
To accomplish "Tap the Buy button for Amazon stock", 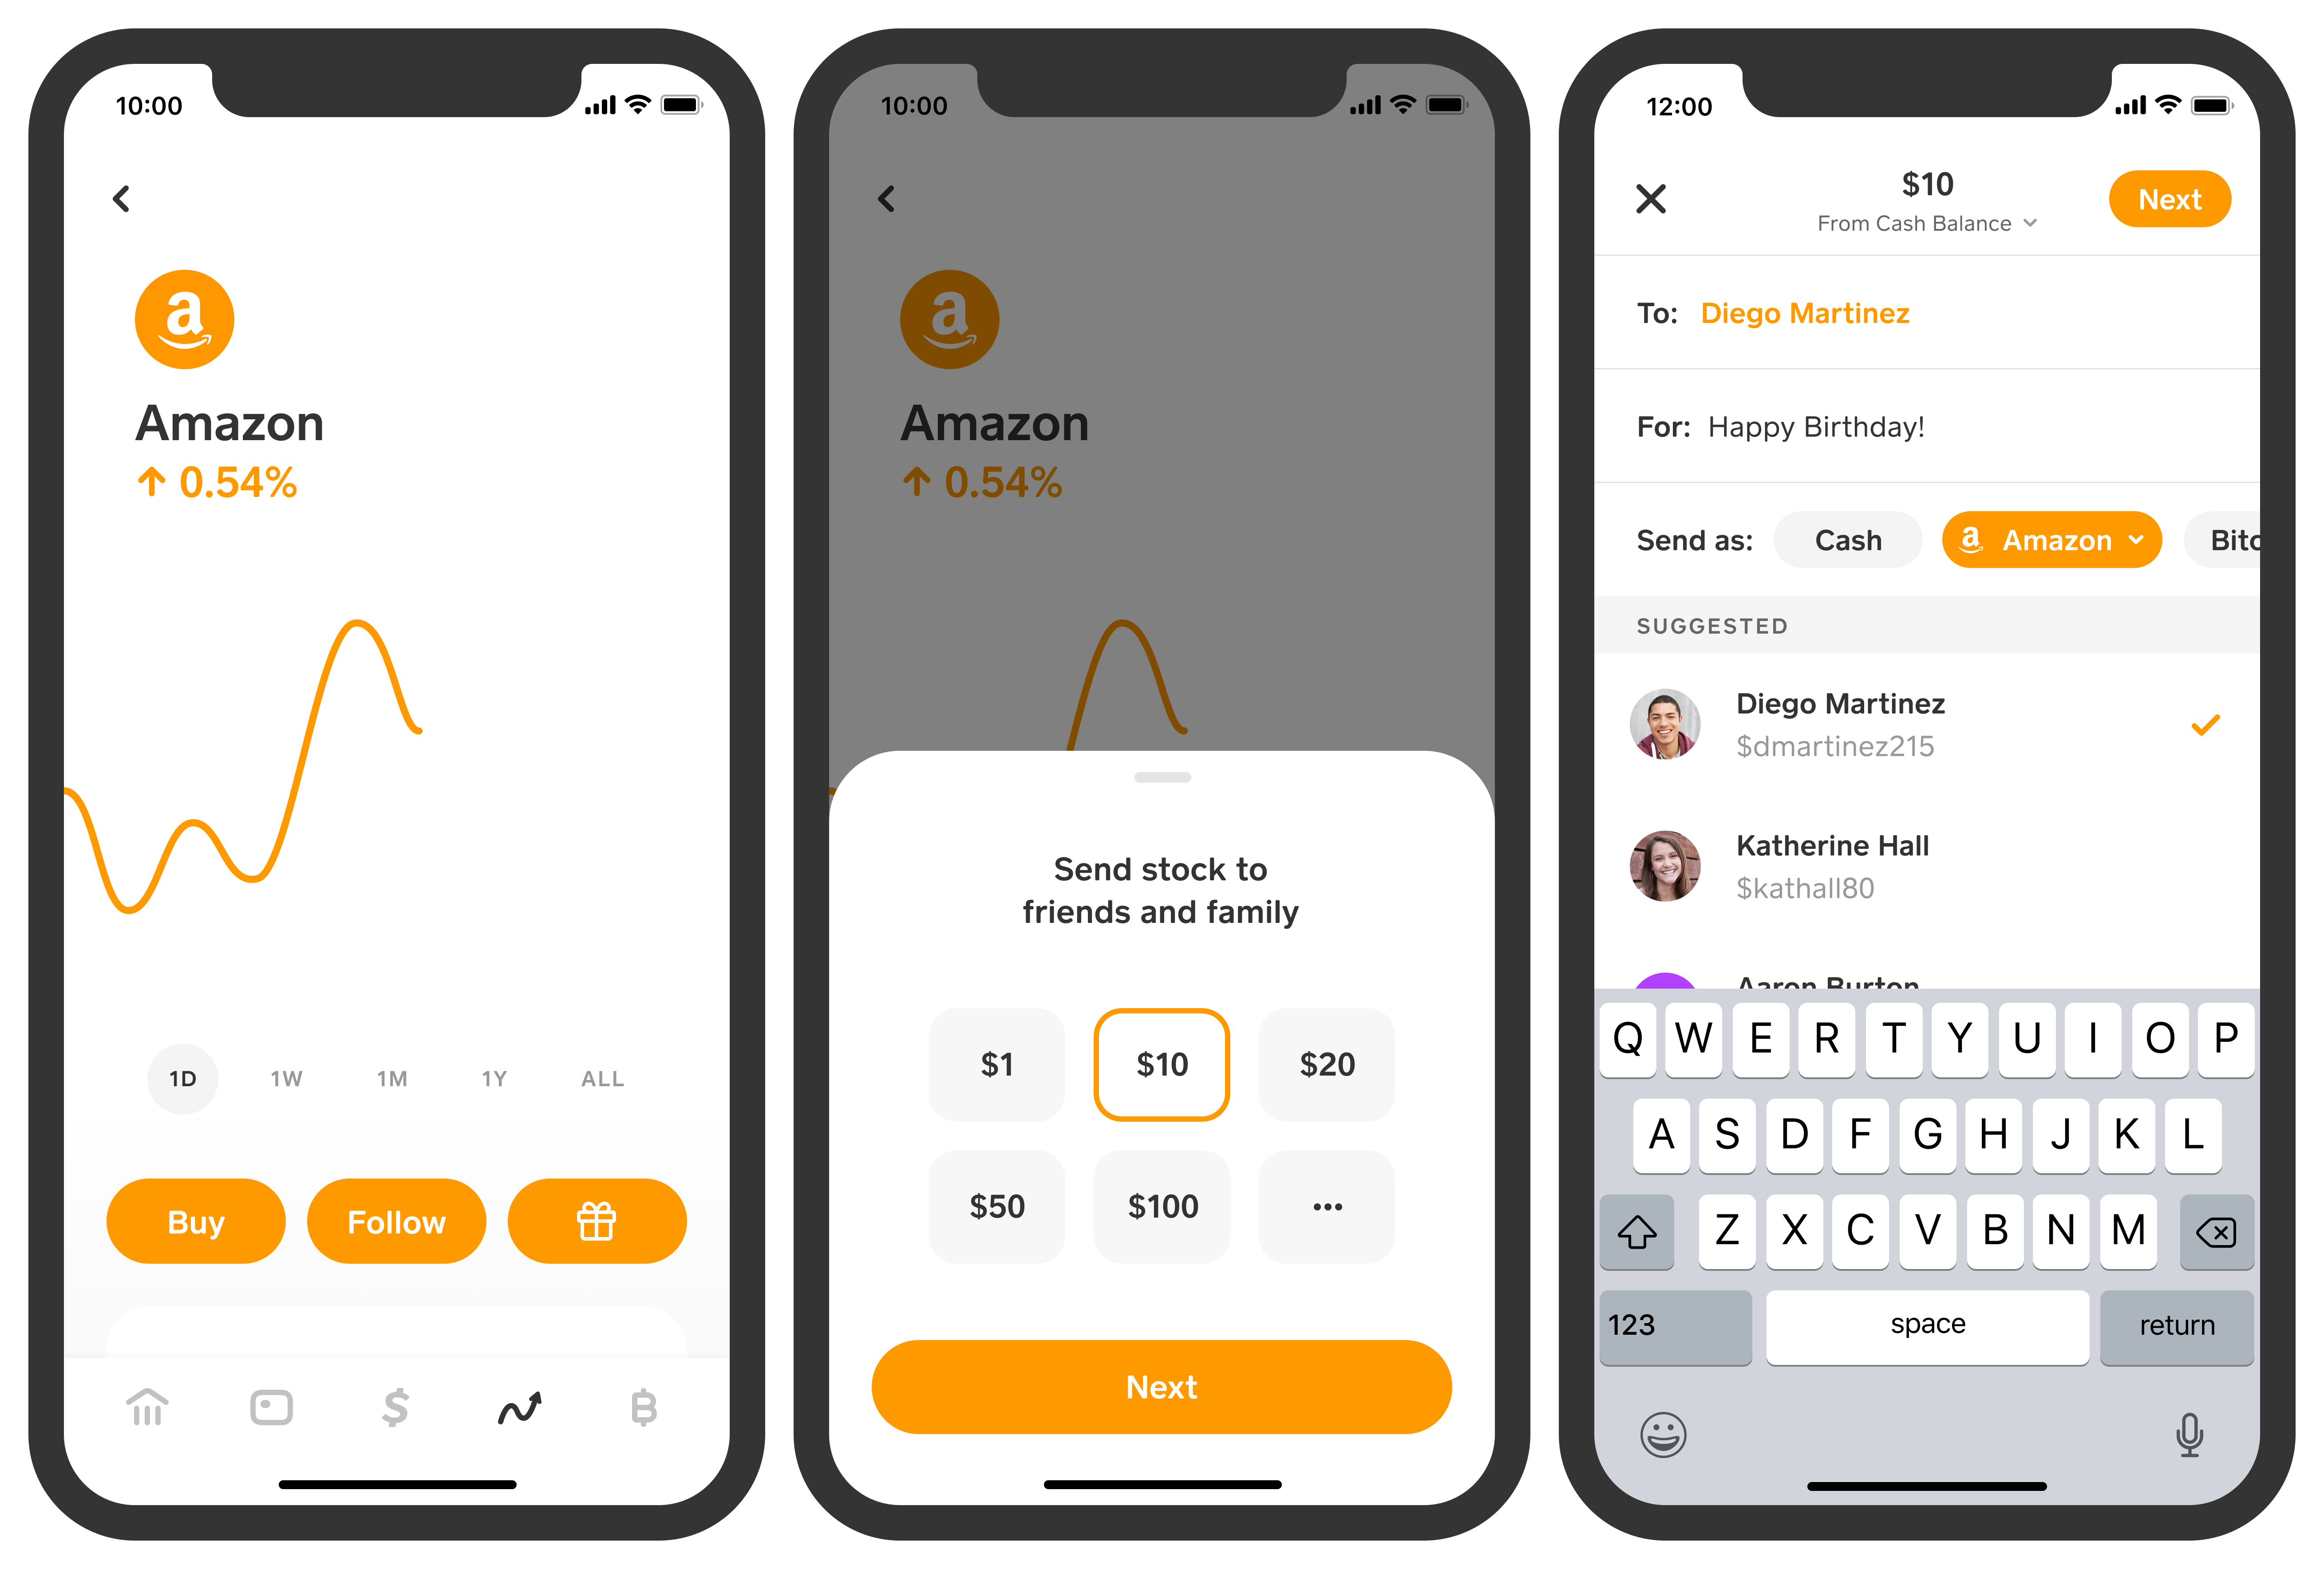I will pos(196,1221).
